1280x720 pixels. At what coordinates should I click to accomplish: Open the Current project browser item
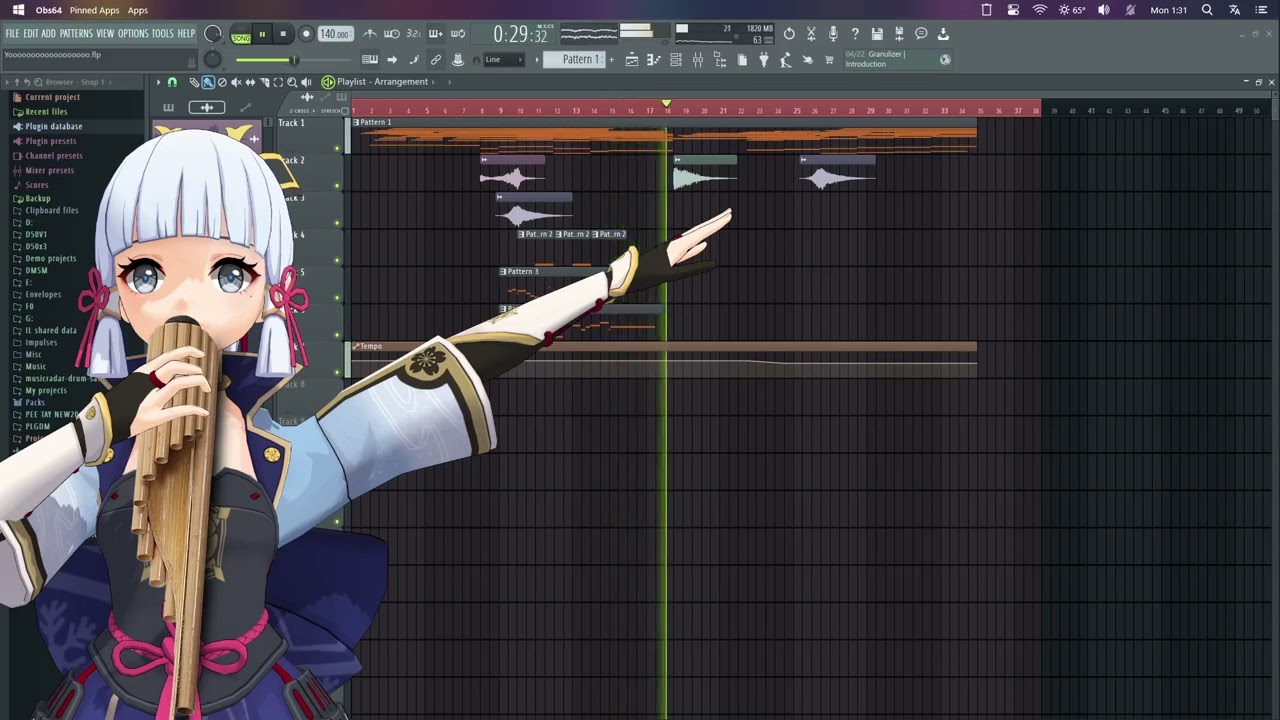(x=52, y=97)
